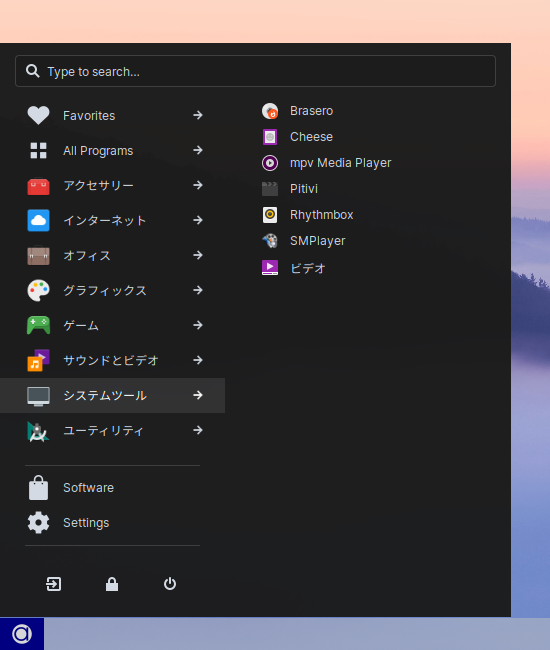The image size is (550, 650).
Task: Open the インターネット category
Action: pos(112,220)
